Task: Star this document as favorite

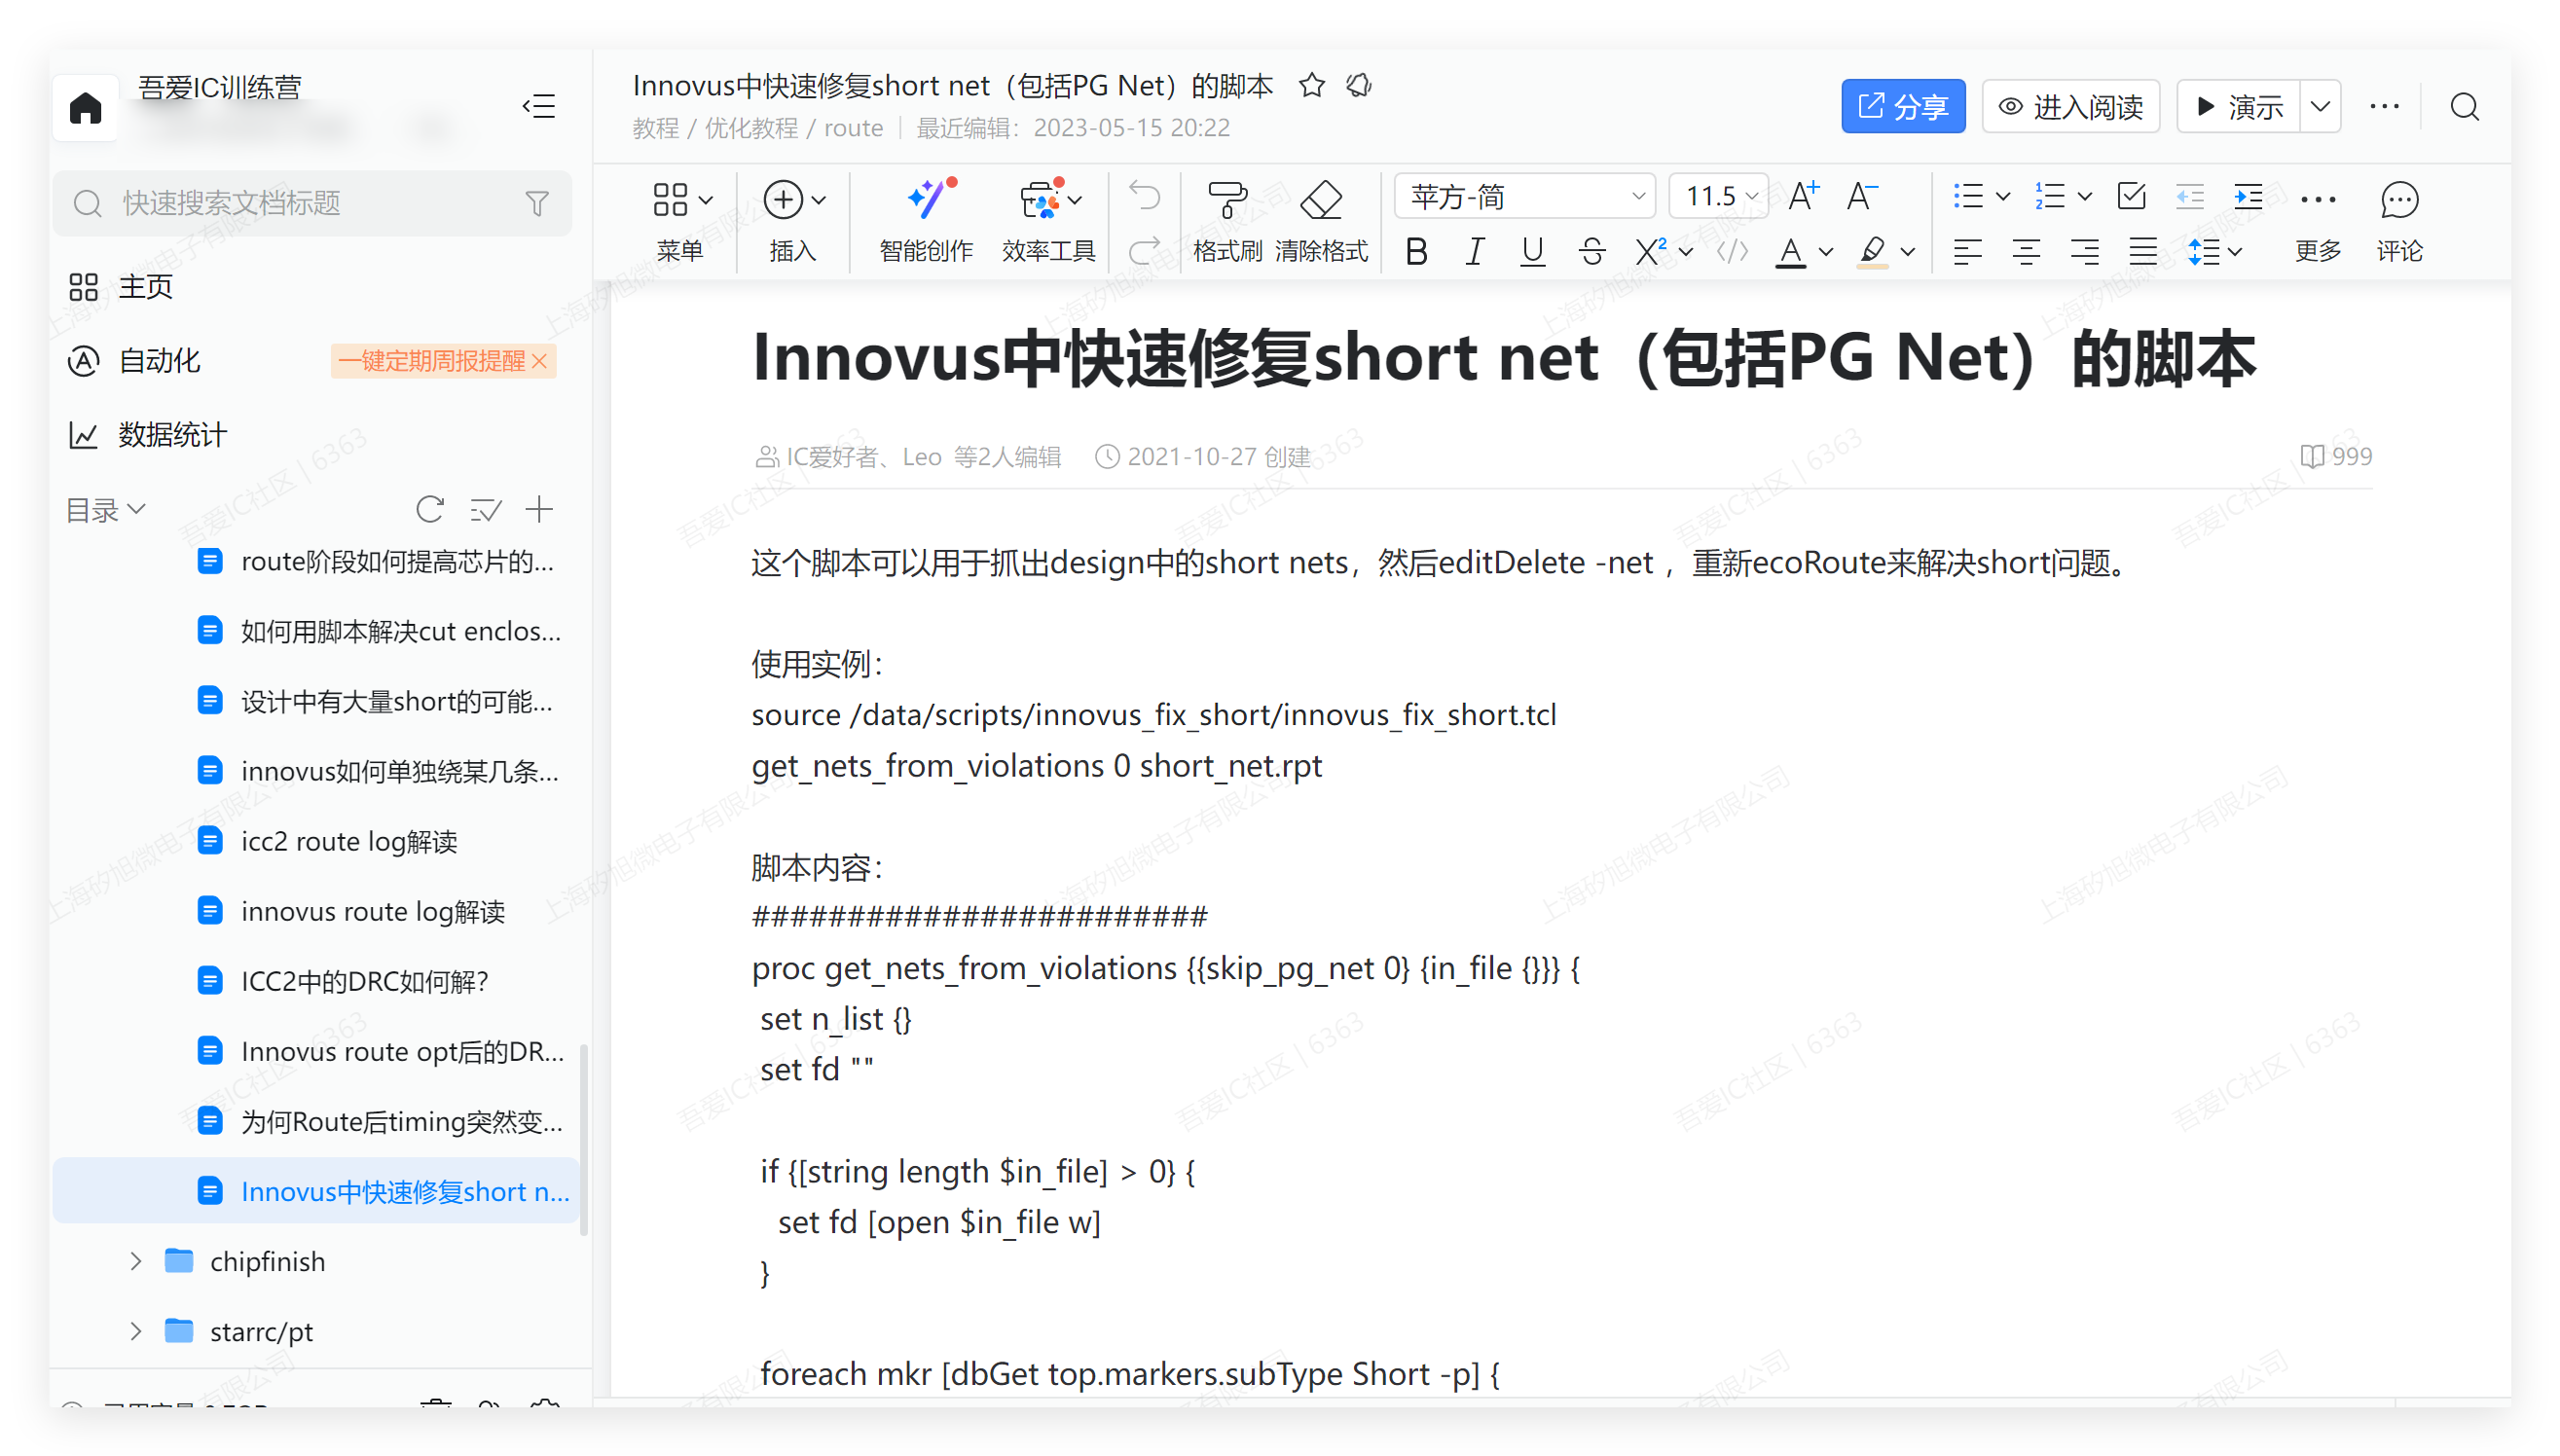Action: click(x=1312, y=86)
